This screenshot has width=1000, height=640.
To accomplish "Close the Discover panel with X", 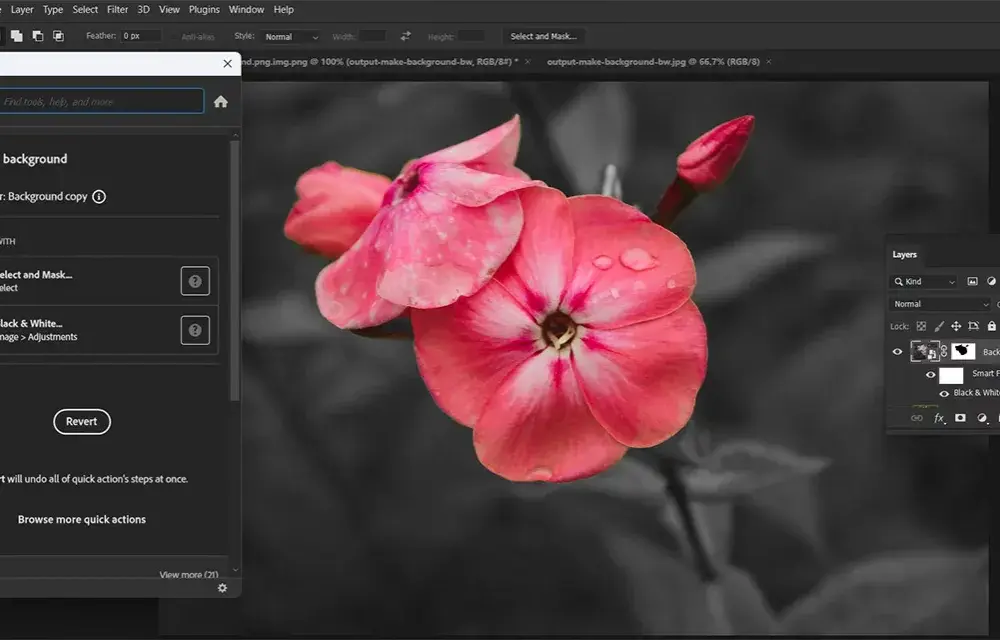I will pyautogui.click(x=228, y=64).
